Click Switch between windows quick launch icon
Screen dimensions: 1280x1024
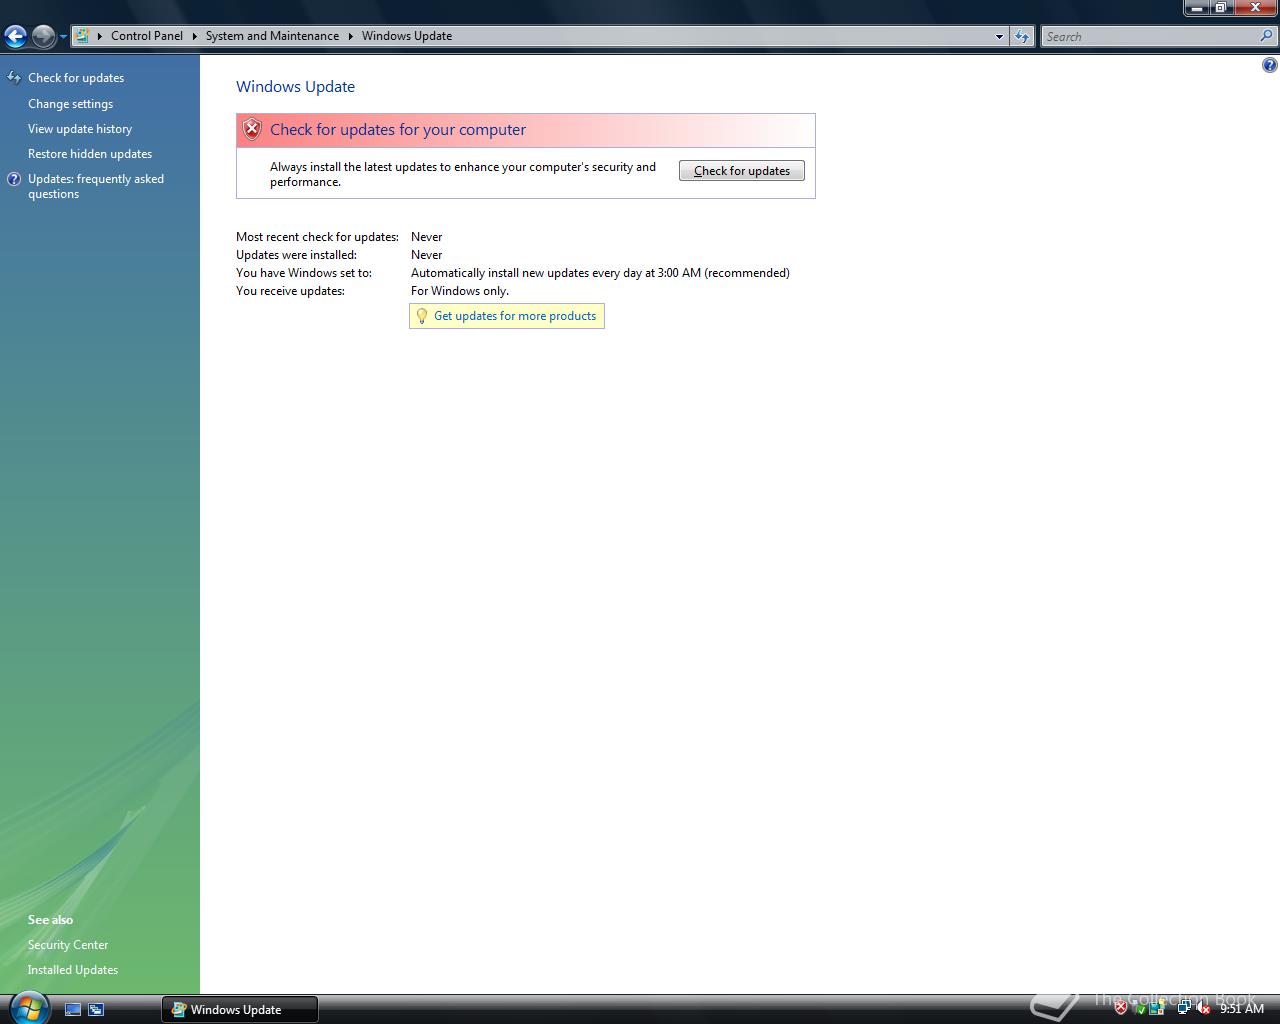[96, 1010]
